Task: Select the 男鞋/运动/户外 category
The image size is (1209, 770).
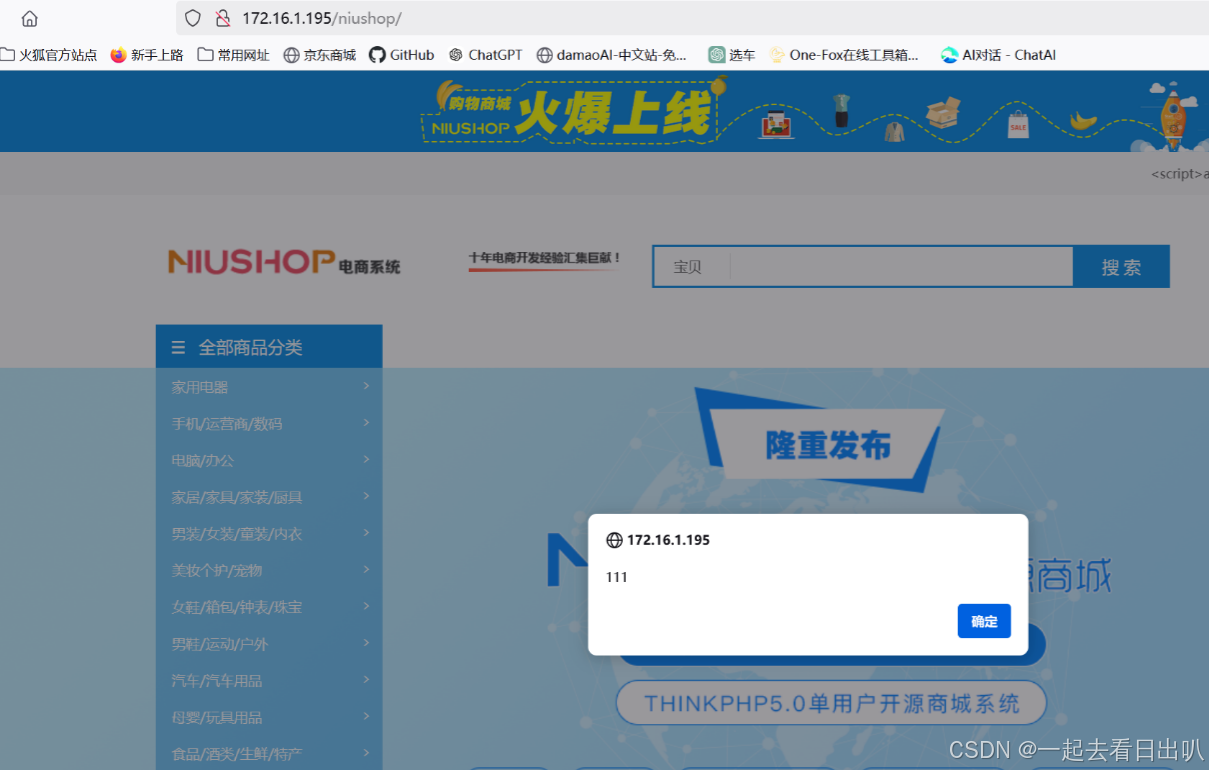Action: [x=220, y=644]
